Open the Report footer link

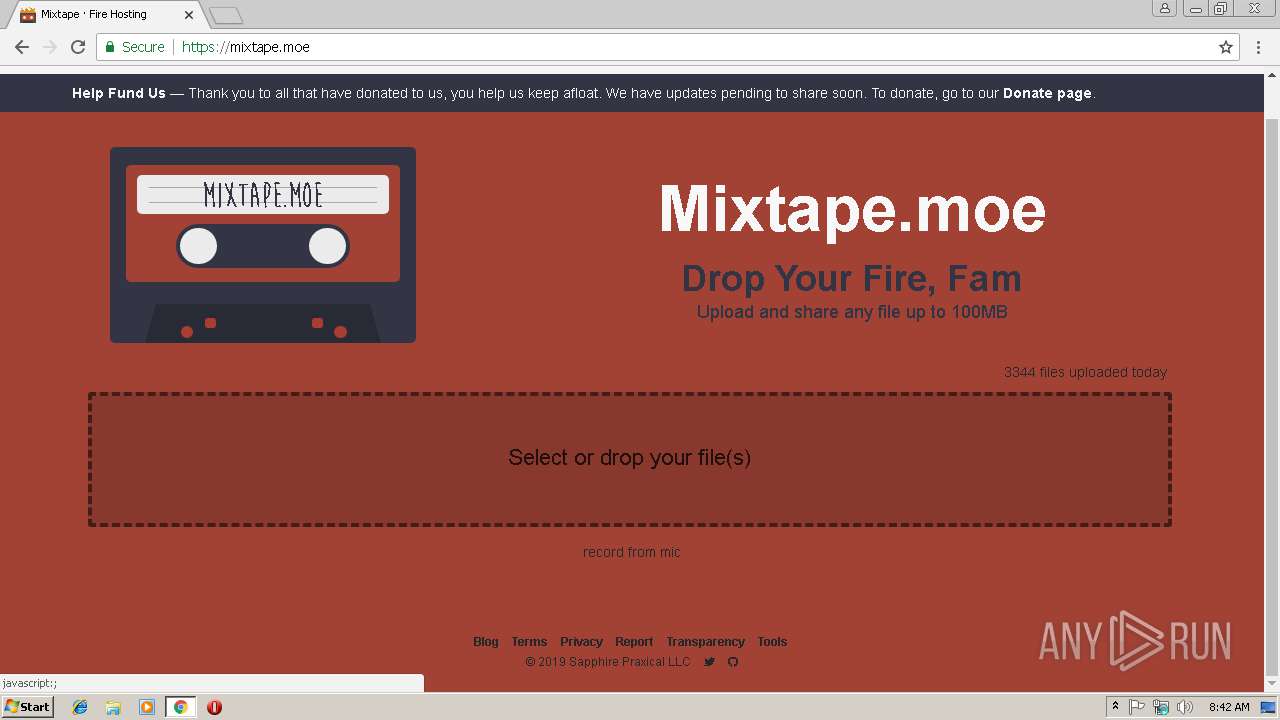(x=634, y=642)
